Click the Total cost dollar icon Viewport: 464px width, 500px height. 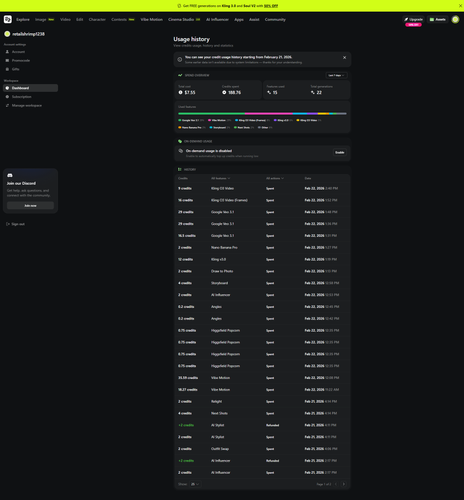[180, 92]
